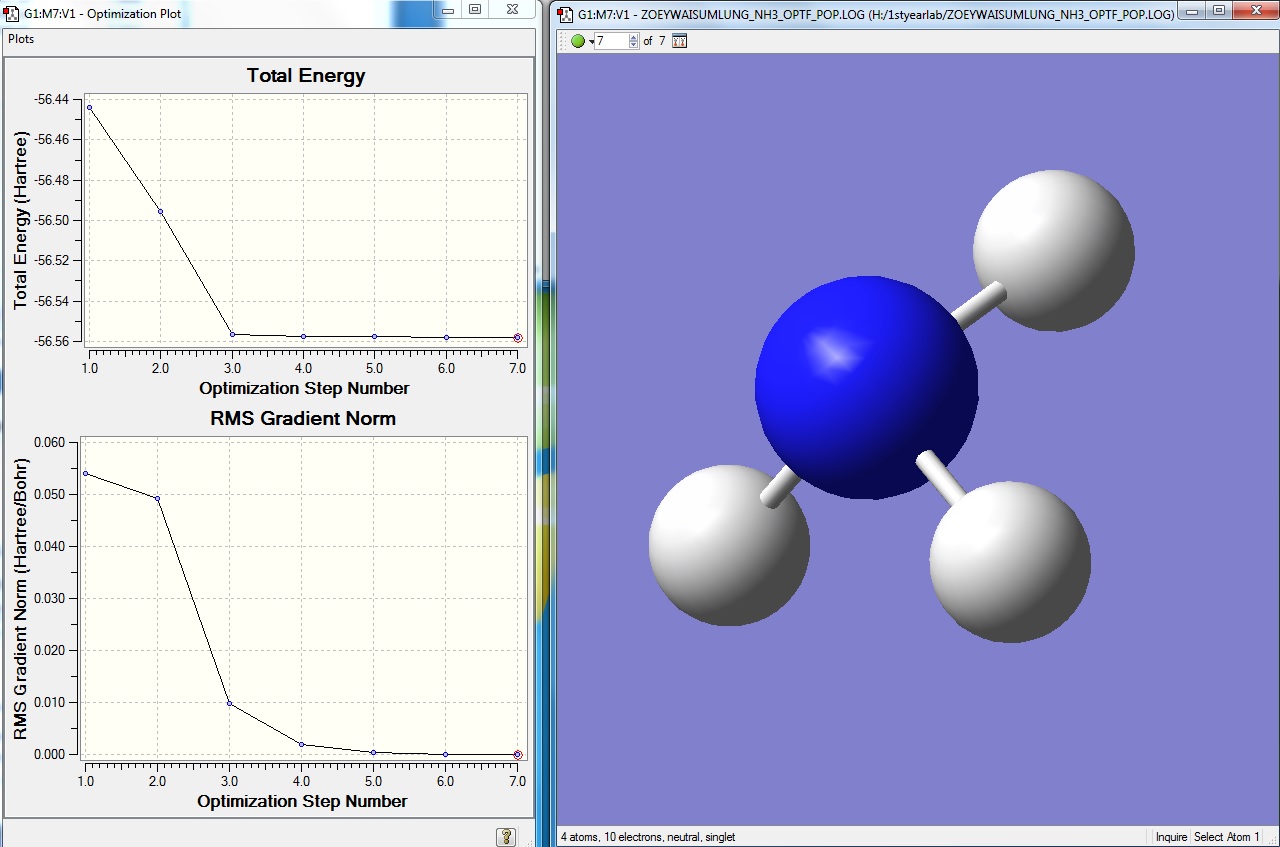Select the lower left hydrogen atom
Image resolution: width=1280 pixels, height=847 pixels.
point(728,545)
